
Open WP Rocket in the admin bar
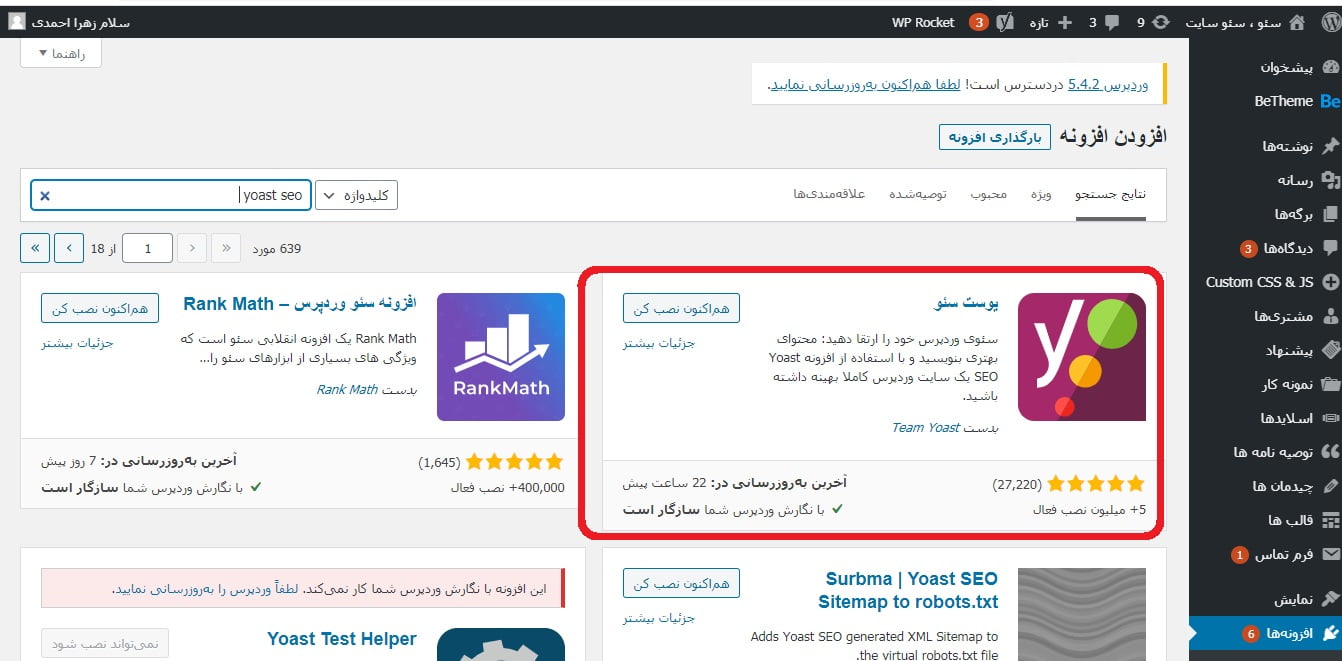click(923, 22)
